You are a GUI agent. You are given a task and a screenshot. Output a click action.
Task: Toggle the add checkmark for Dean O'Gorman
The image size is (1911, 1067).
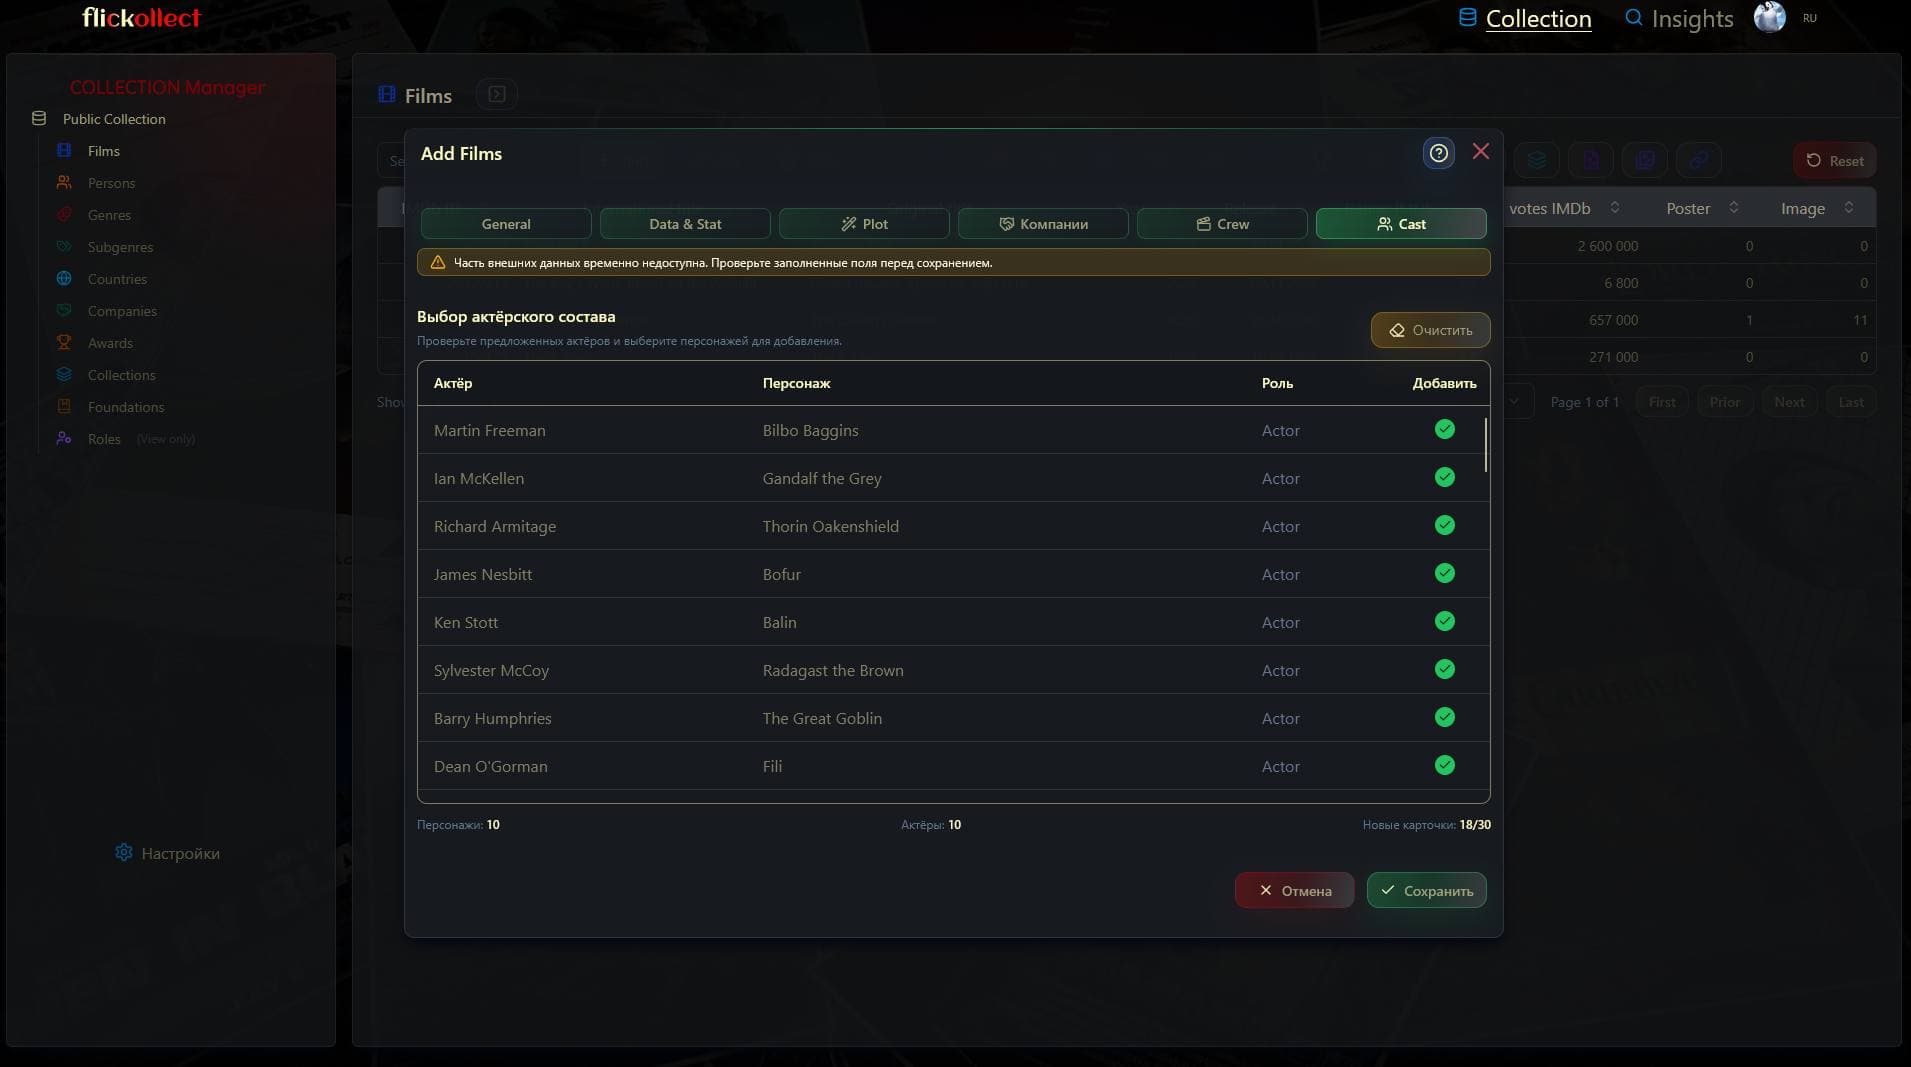point(1445,766)
